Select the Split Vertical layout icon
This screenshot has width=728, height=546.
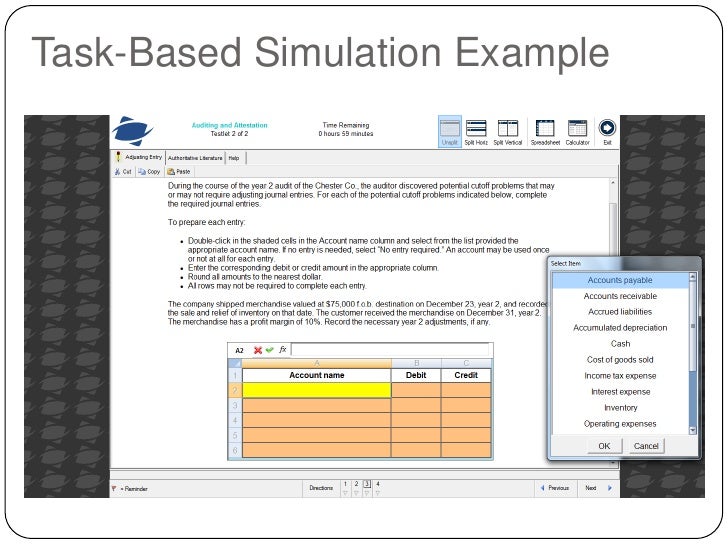(x=507, y=129)
